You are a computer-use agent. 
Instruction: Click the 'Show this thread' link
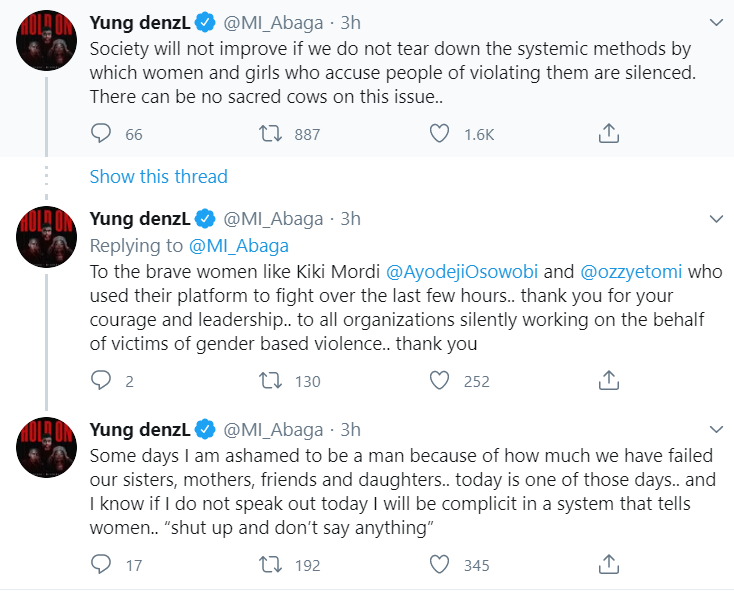pos(158,177)
